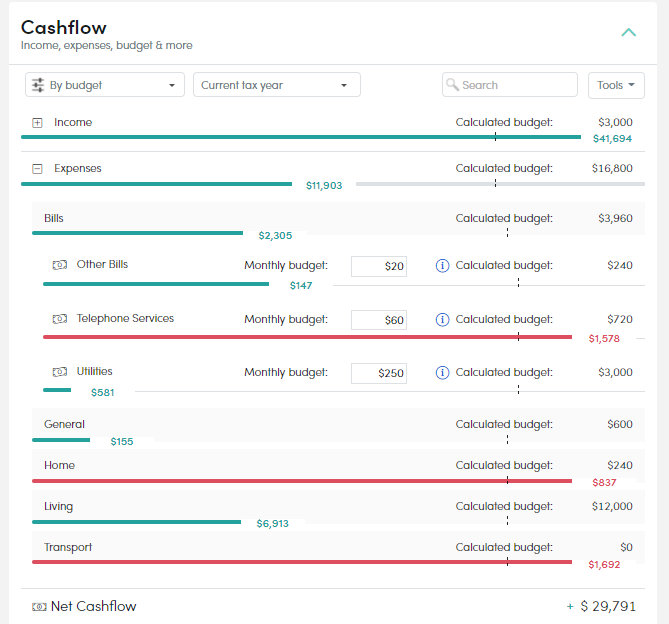669x624 pixels.
Task: Open the Current tax year dropdown
Action: (x=277, y=85)
